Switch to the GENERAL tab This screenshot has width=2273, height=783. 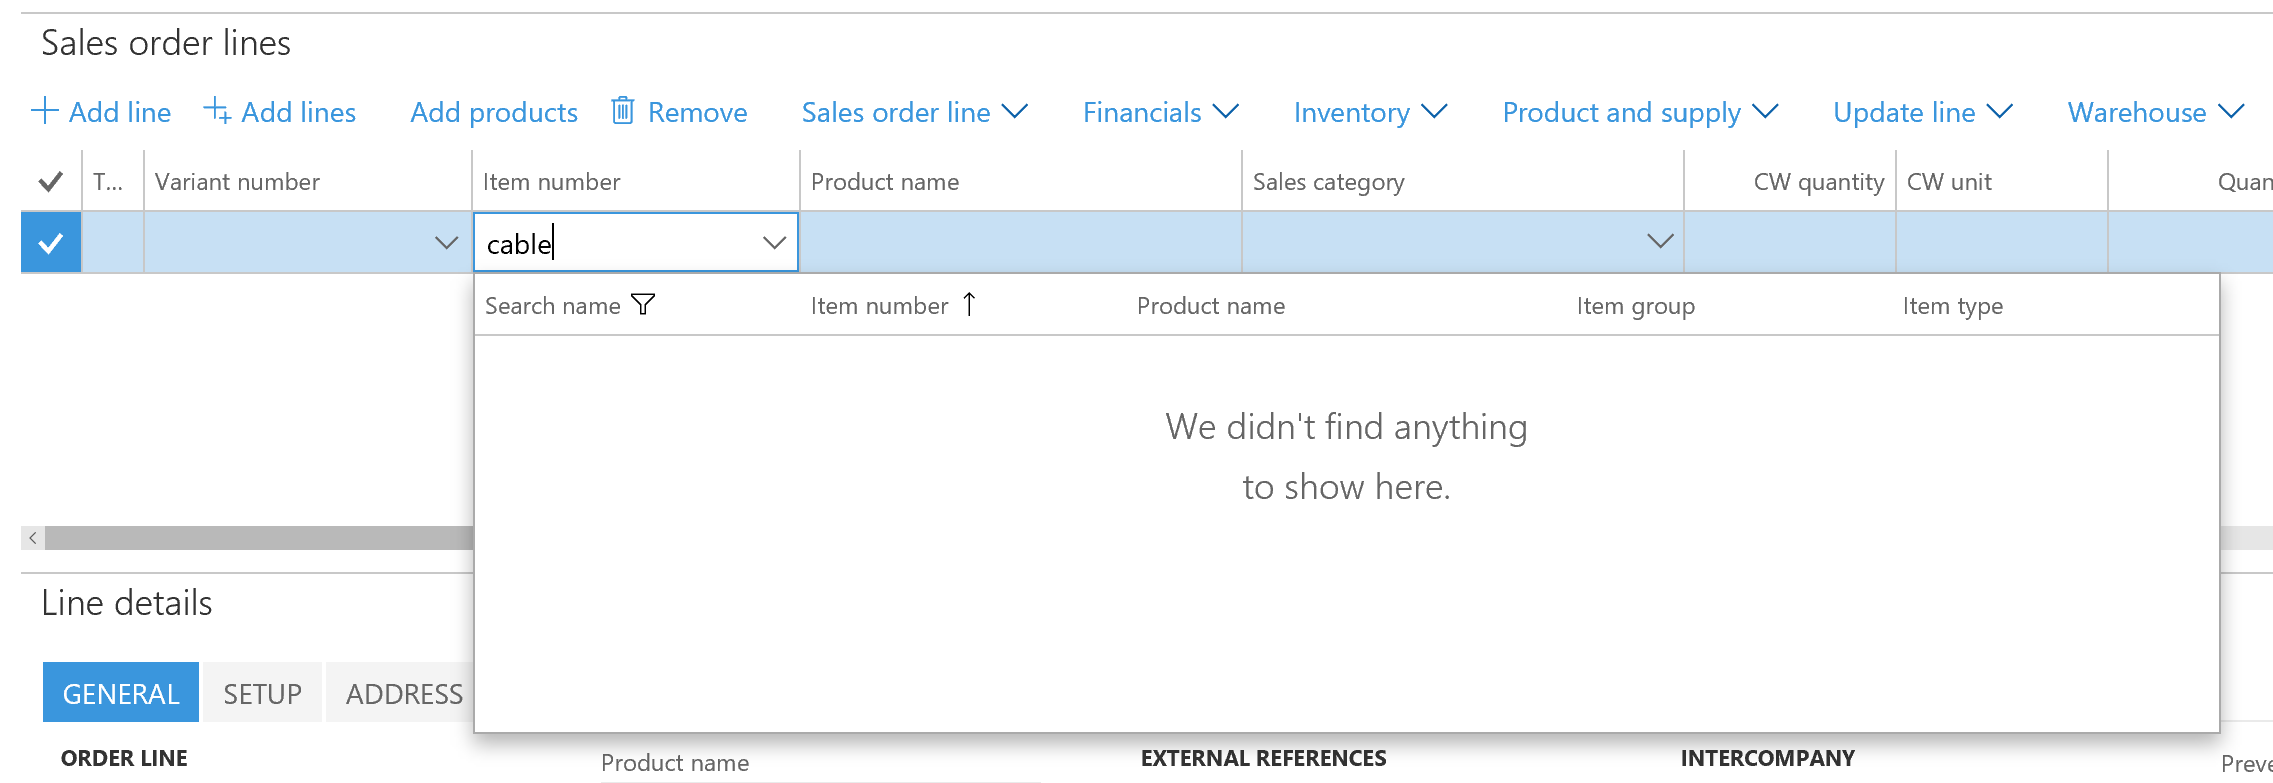(121, 692)
